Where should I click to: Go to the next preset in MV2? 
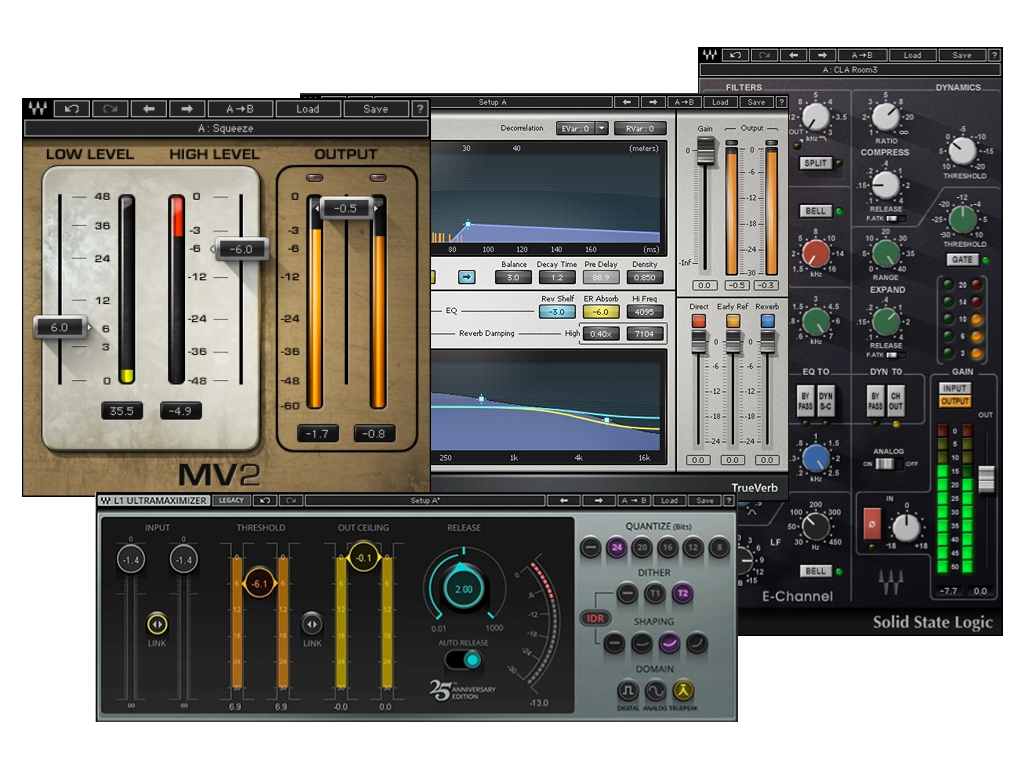click(187, 108)
